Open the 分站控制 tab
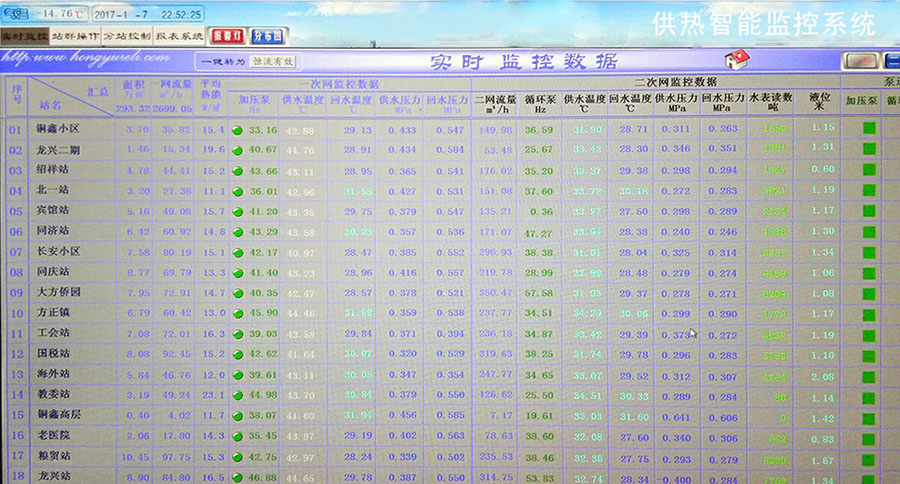 point(127,35)
